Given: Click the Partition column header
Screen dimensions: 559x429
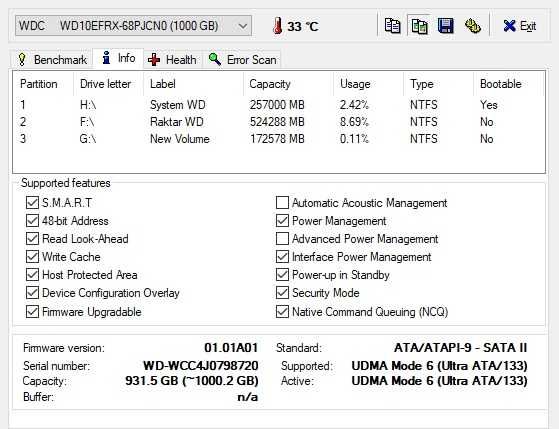Looking at the screenshot, I should click(x=43, y=84).
